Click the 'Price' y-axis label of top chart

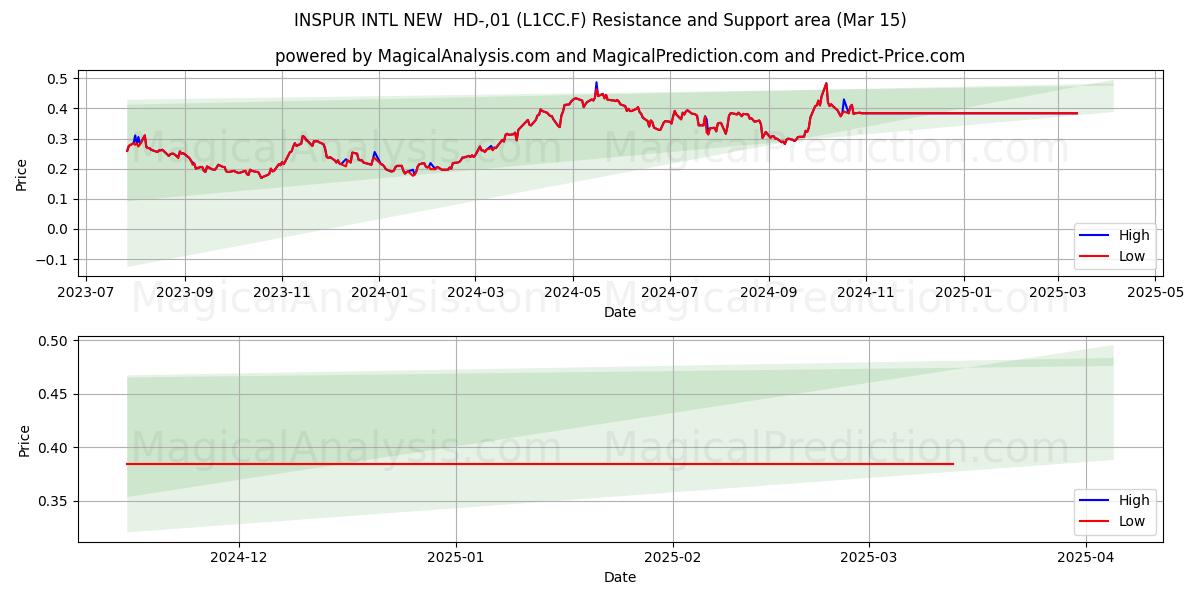[22, 174]
